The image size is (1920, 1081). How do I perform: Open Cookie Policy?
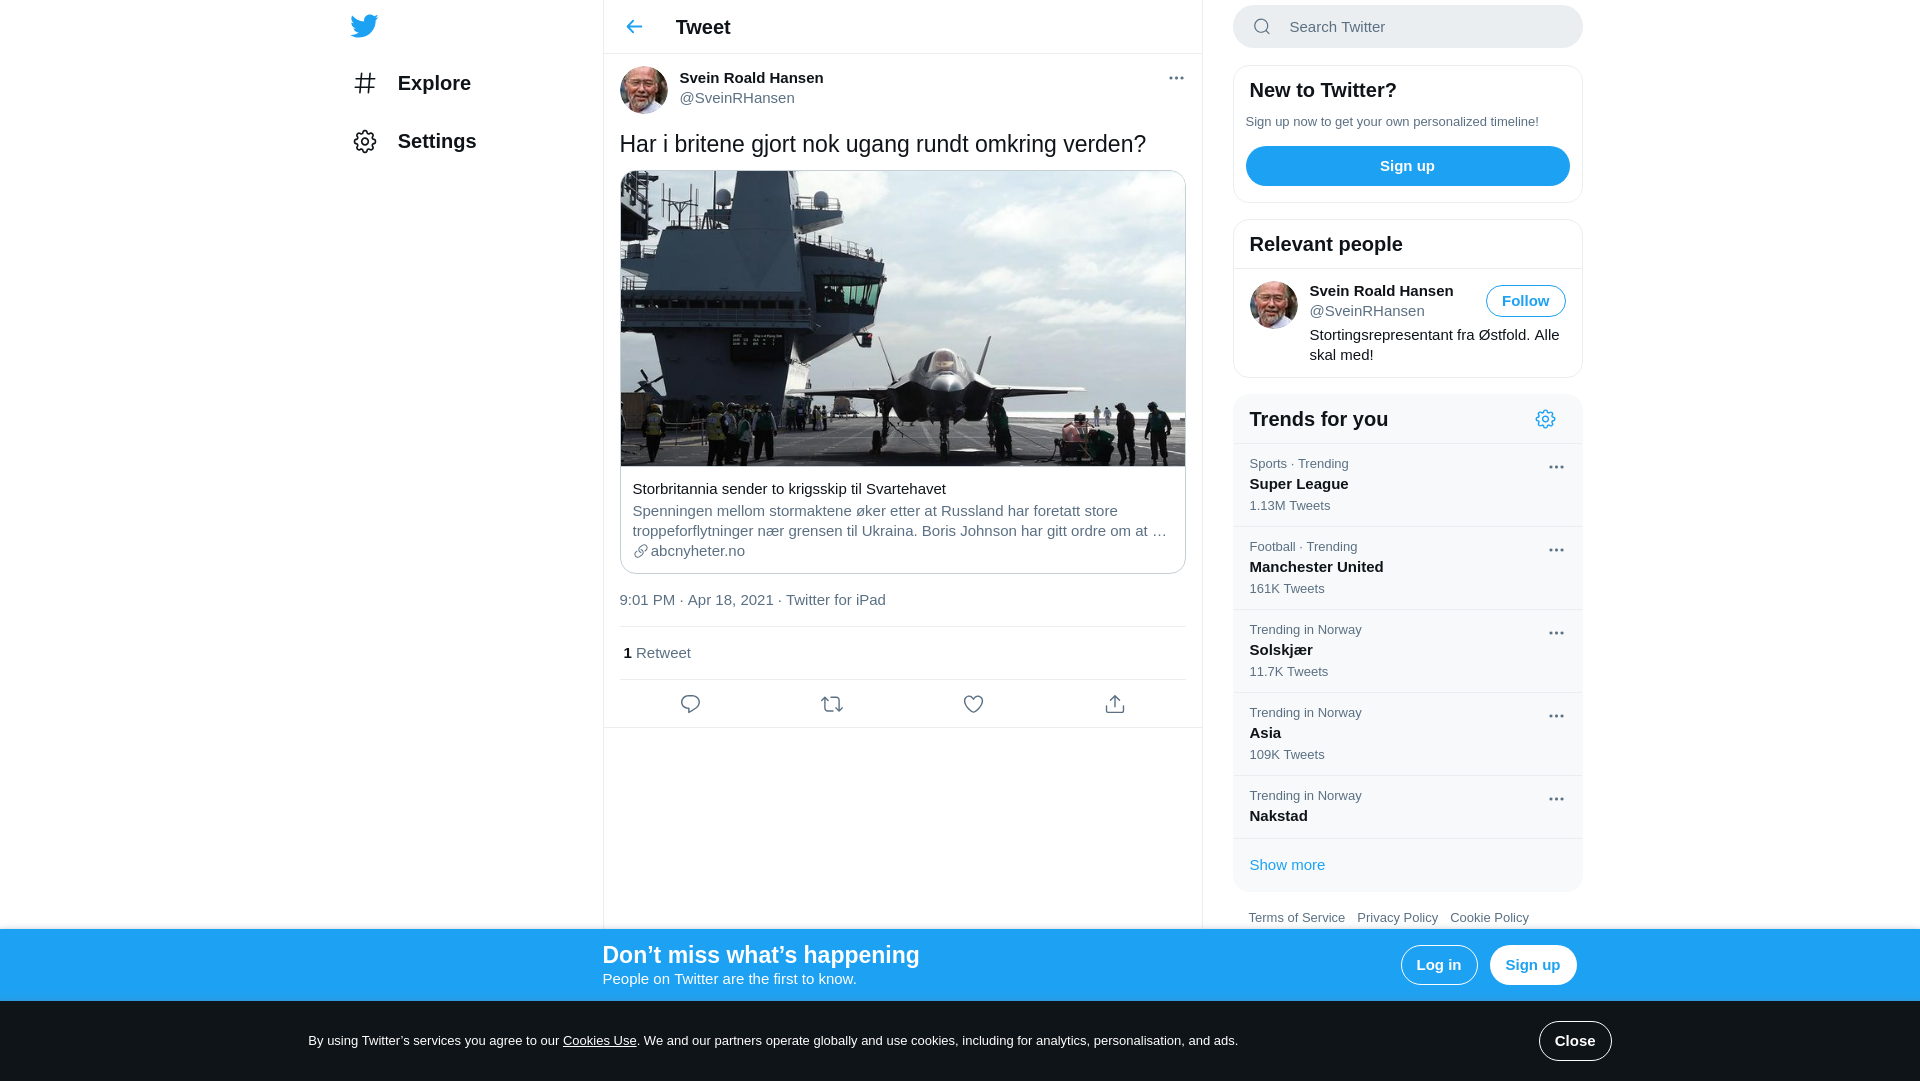(x=1489, y=918)
